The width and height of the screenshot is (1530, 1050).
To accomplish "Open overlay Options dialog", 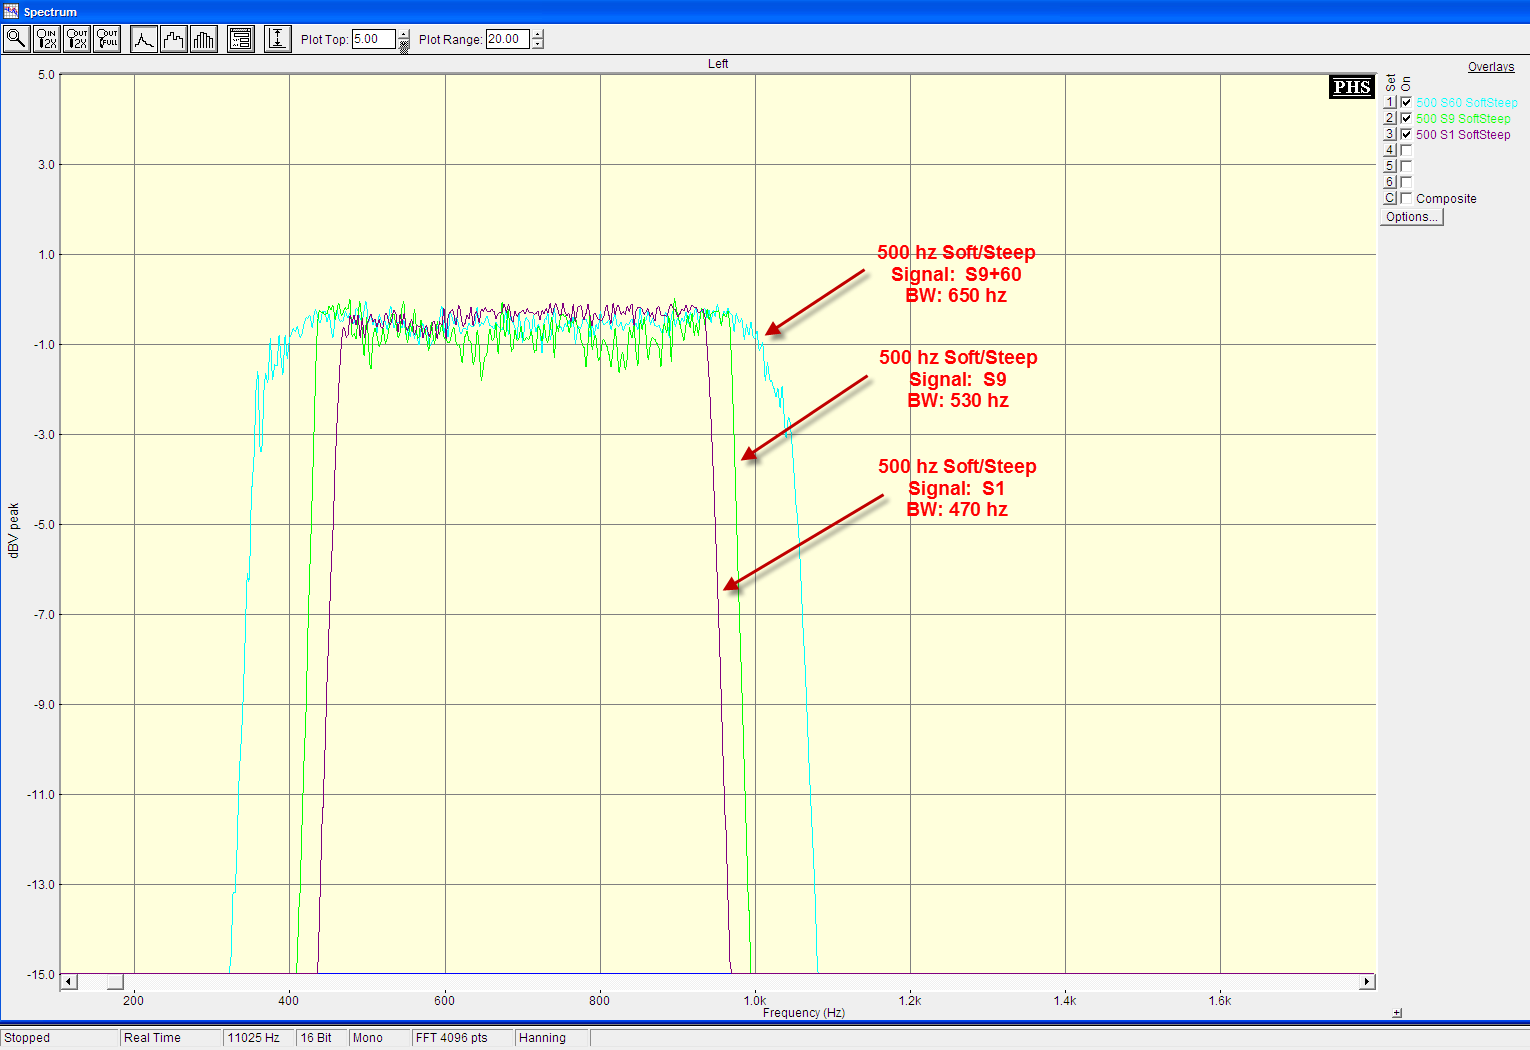I will click(1411, 217).
